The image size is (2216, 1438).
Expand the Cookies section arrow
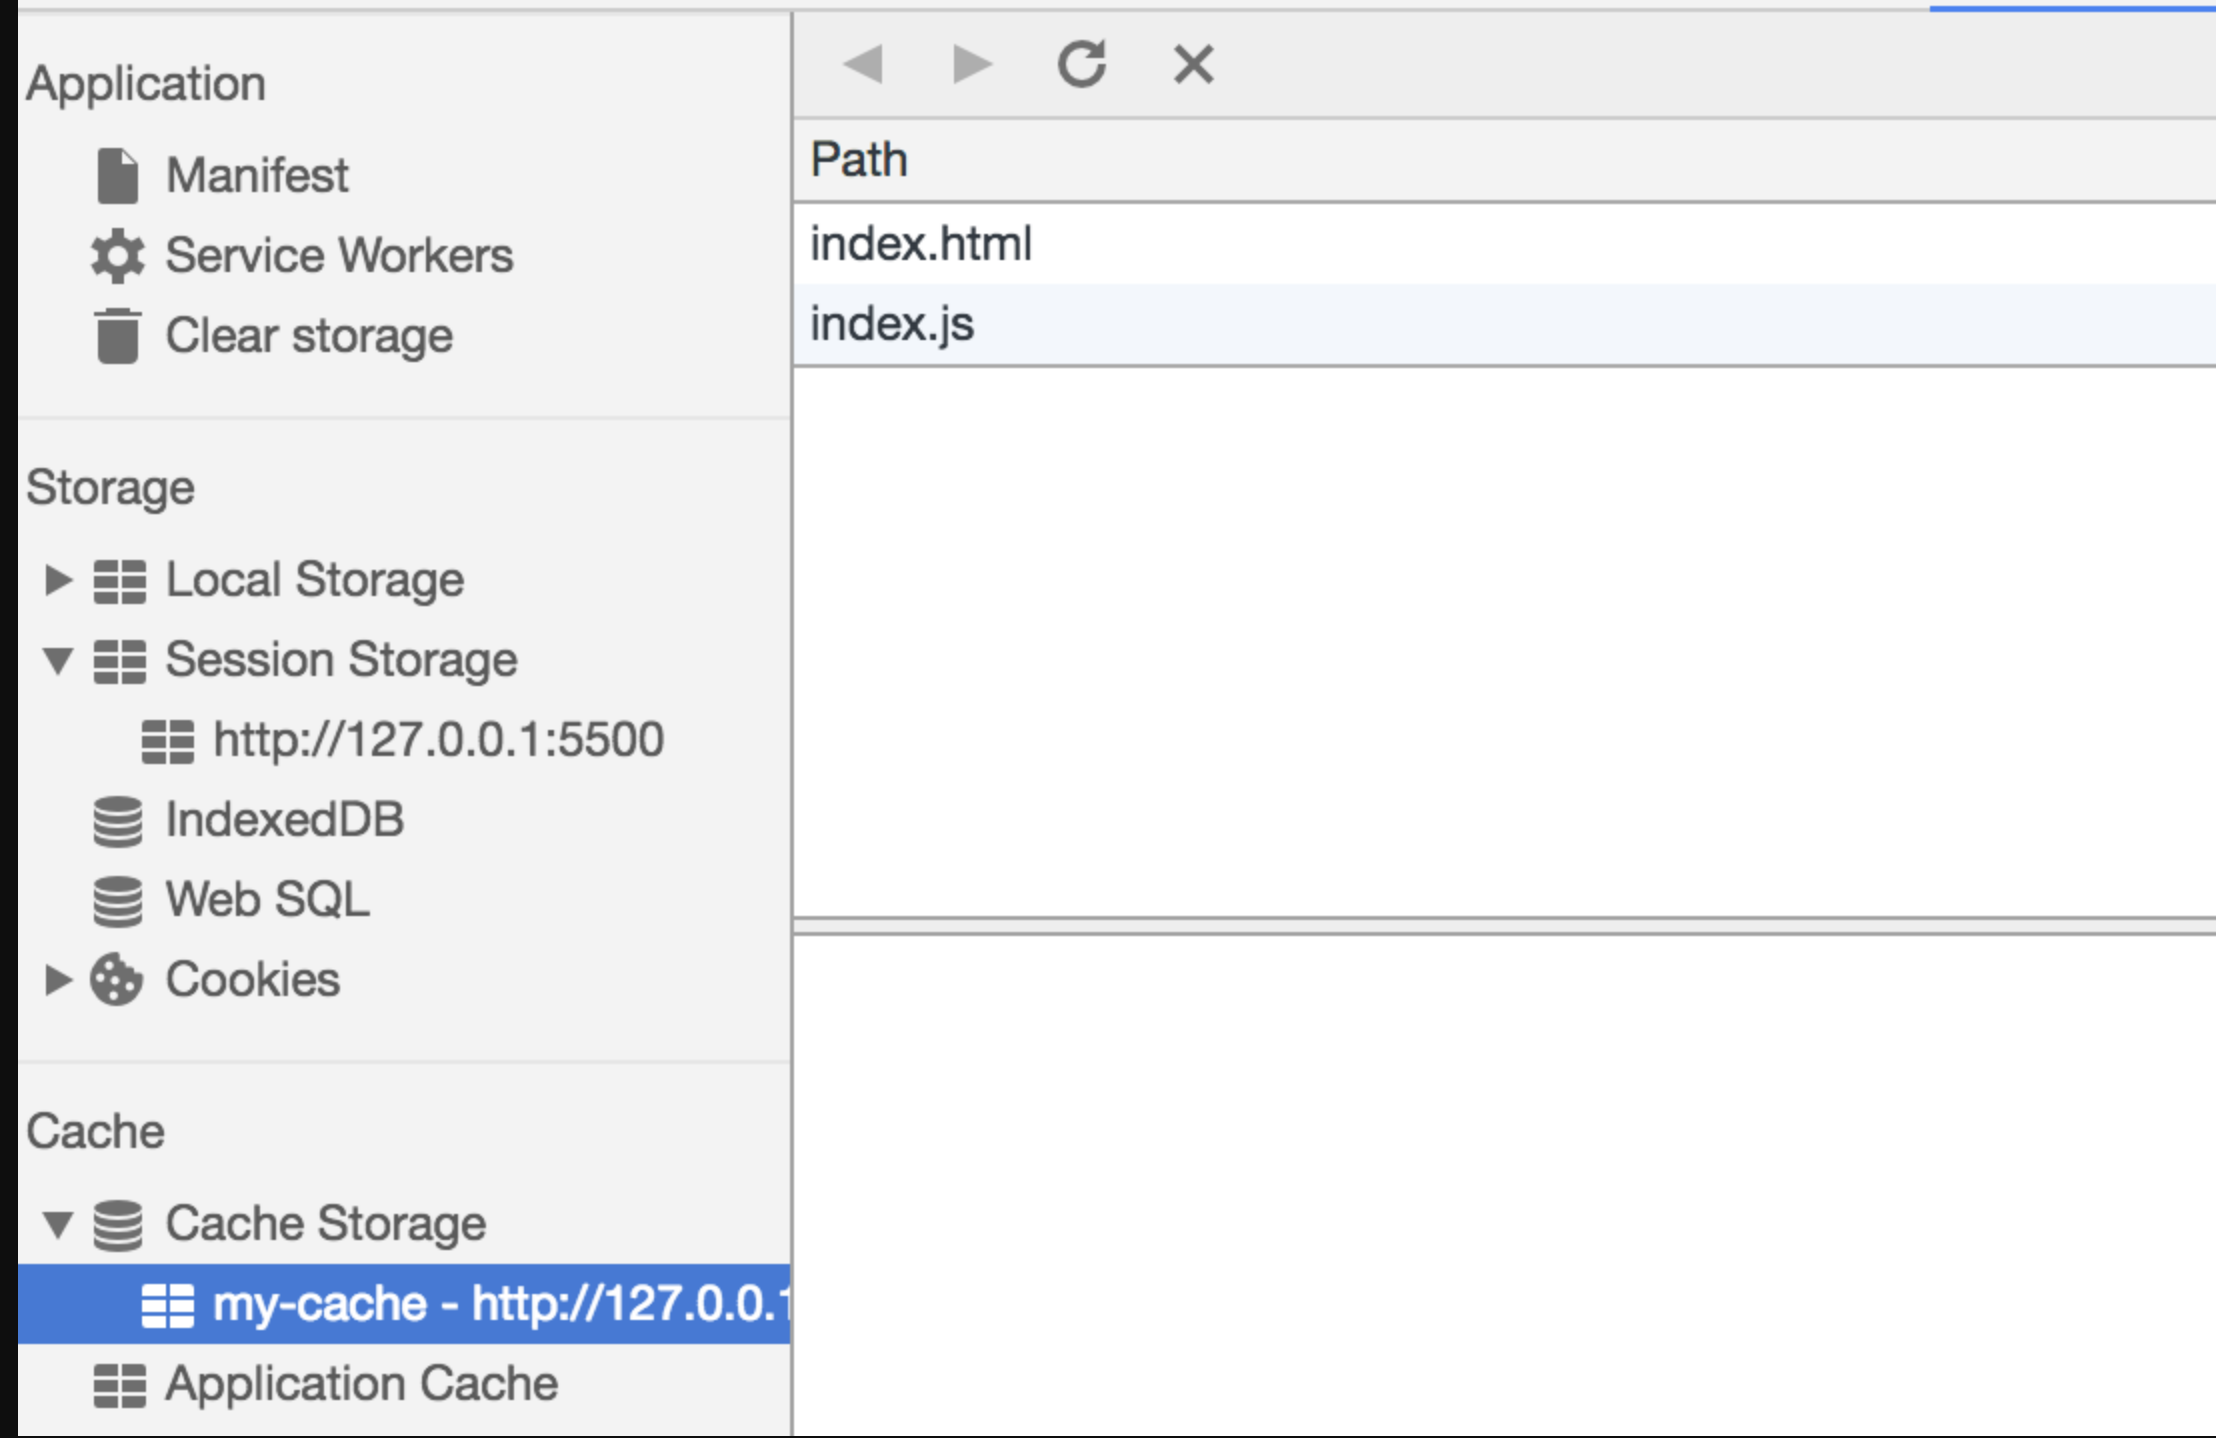58,980
